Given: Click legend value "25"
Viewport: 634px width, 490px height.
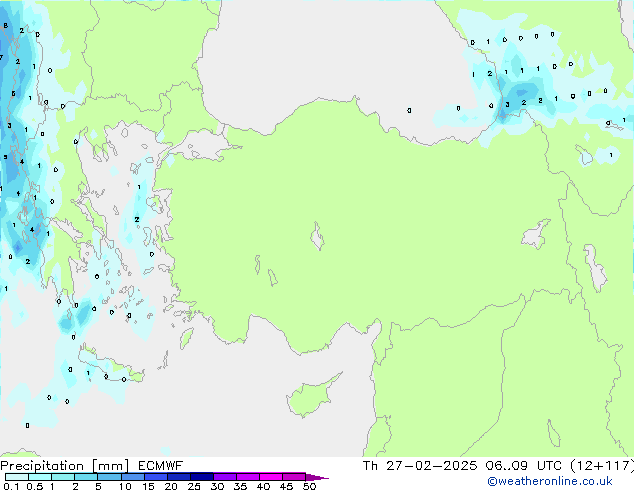Looking at the screenshot, I should 194,486.
